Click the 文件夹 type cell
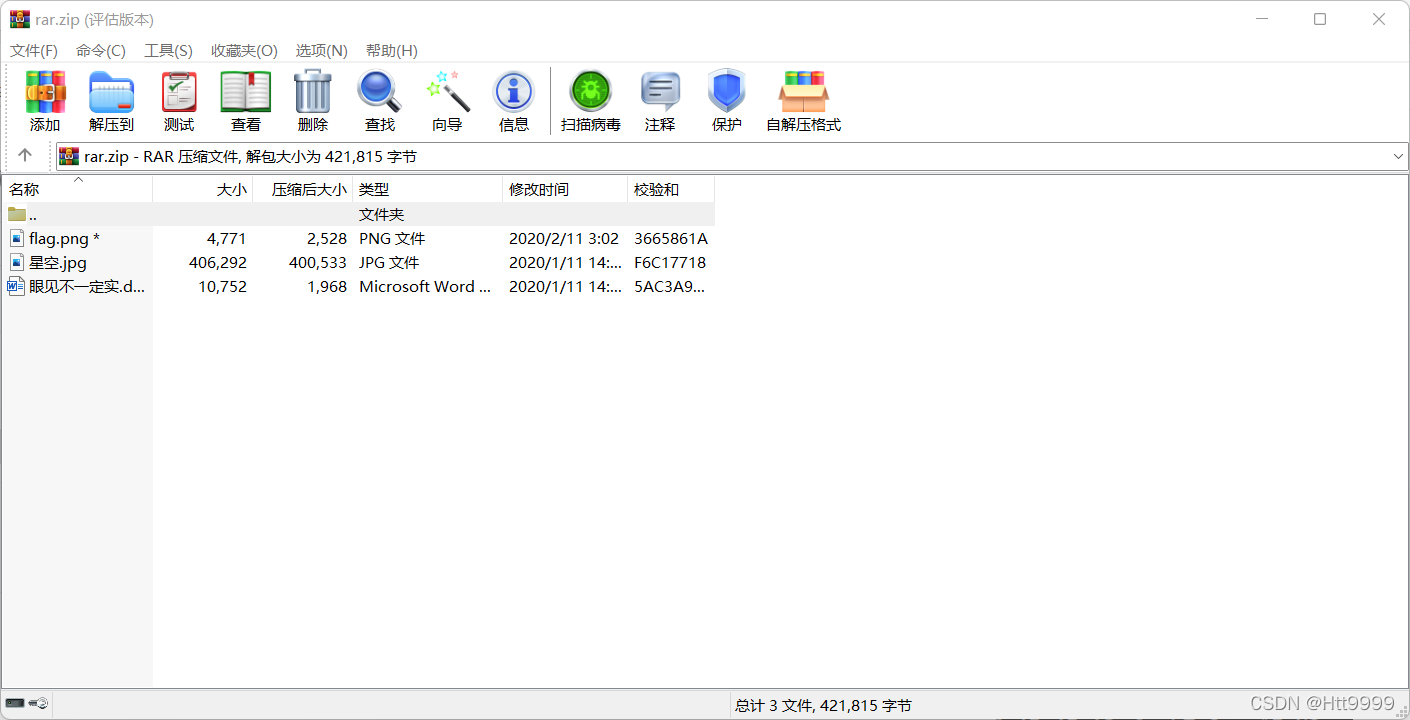 (x=381, y=214)
